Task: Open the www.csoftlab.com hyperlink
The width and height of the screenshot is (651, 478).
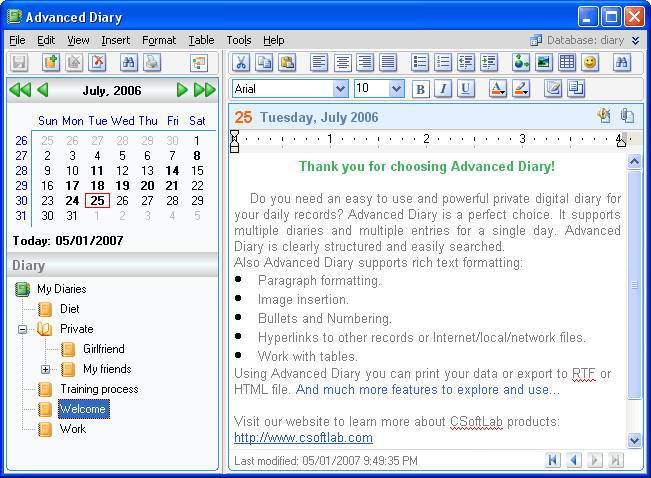Action: (x=303, y=438)
